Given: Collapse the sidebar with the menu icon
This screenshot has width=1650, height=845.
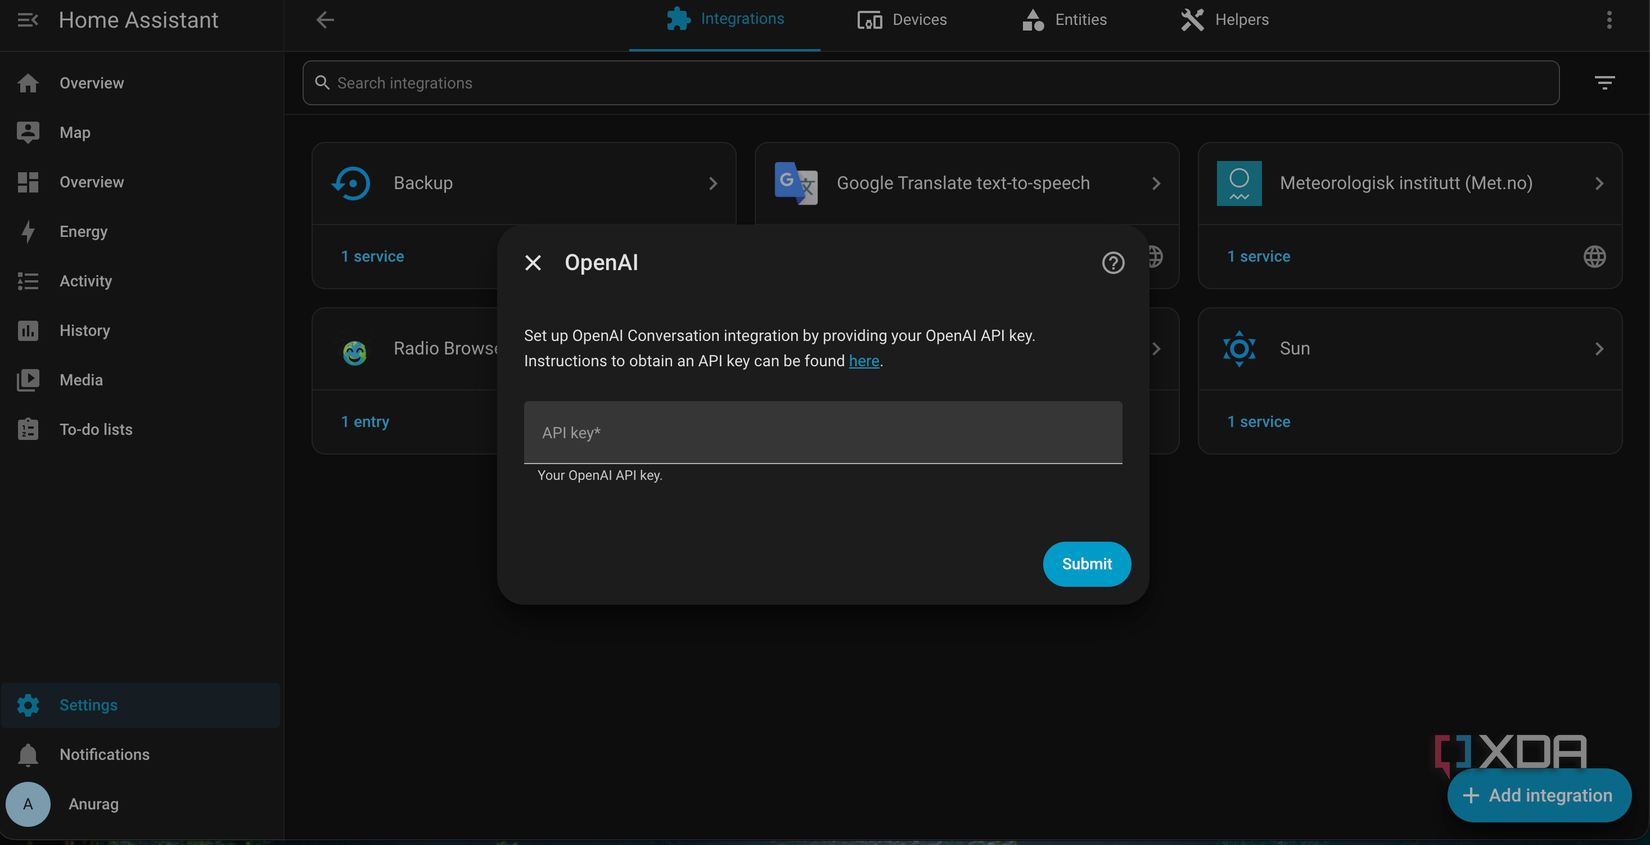Looking at the screenshot, I should (28, 20).
